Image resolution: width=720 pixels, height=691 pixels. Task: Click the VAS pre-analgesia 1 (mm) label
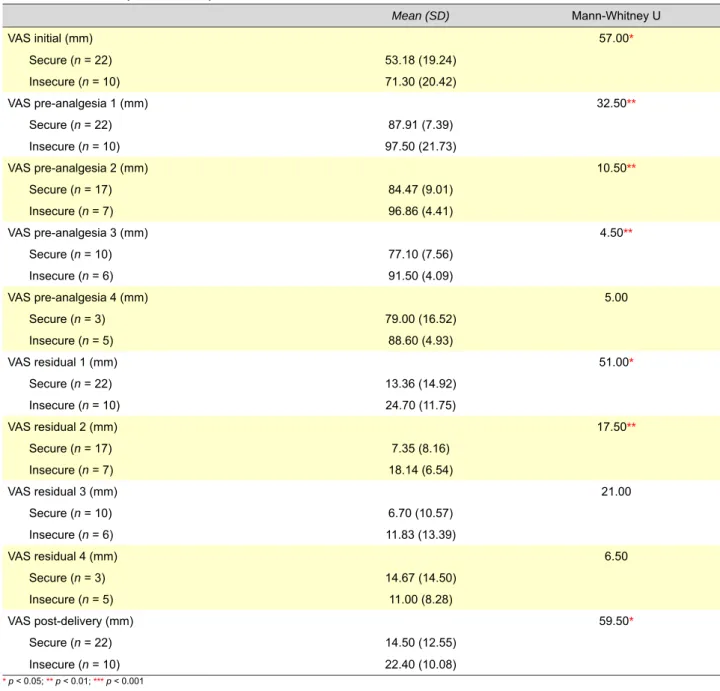tap(78, 103)
